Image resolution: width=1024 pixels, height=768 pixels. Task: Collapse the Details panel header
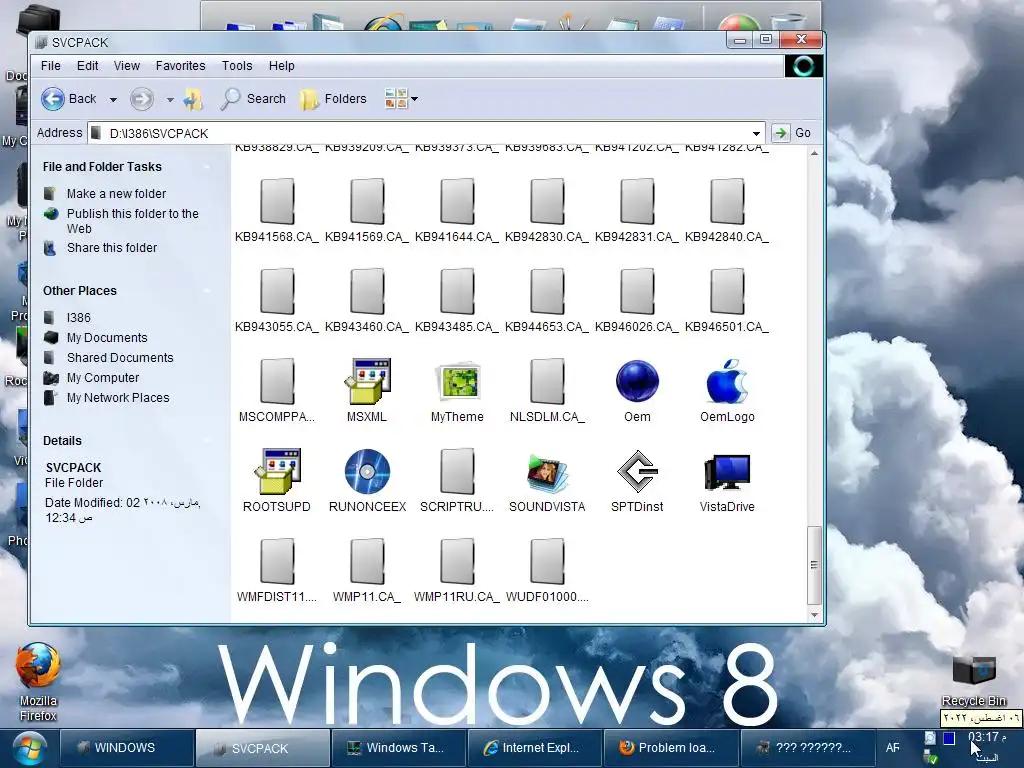point(206,441)
